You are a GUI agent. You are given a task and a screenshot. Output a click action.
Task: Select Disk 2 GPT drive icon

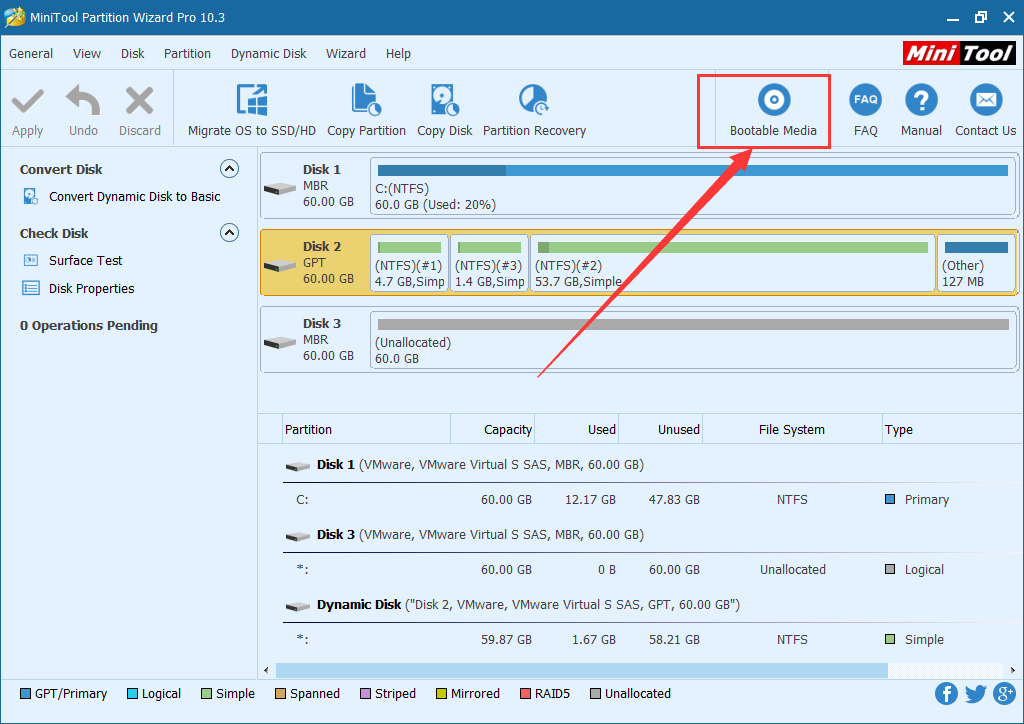point(280,265)
